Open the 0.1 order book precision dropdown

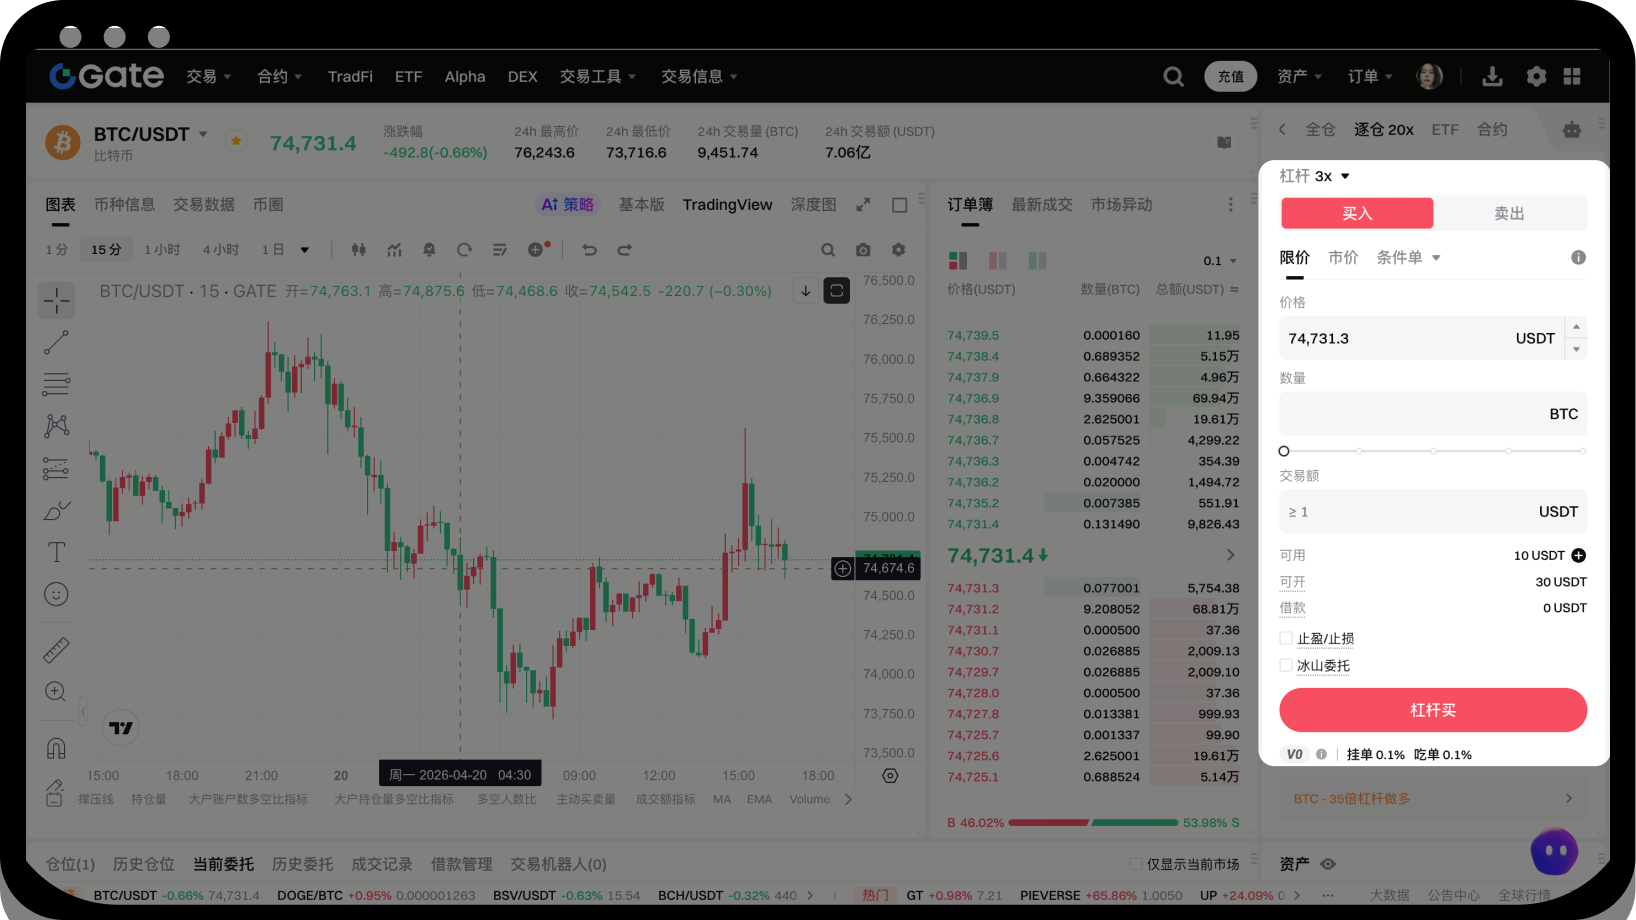[1220, 261]
